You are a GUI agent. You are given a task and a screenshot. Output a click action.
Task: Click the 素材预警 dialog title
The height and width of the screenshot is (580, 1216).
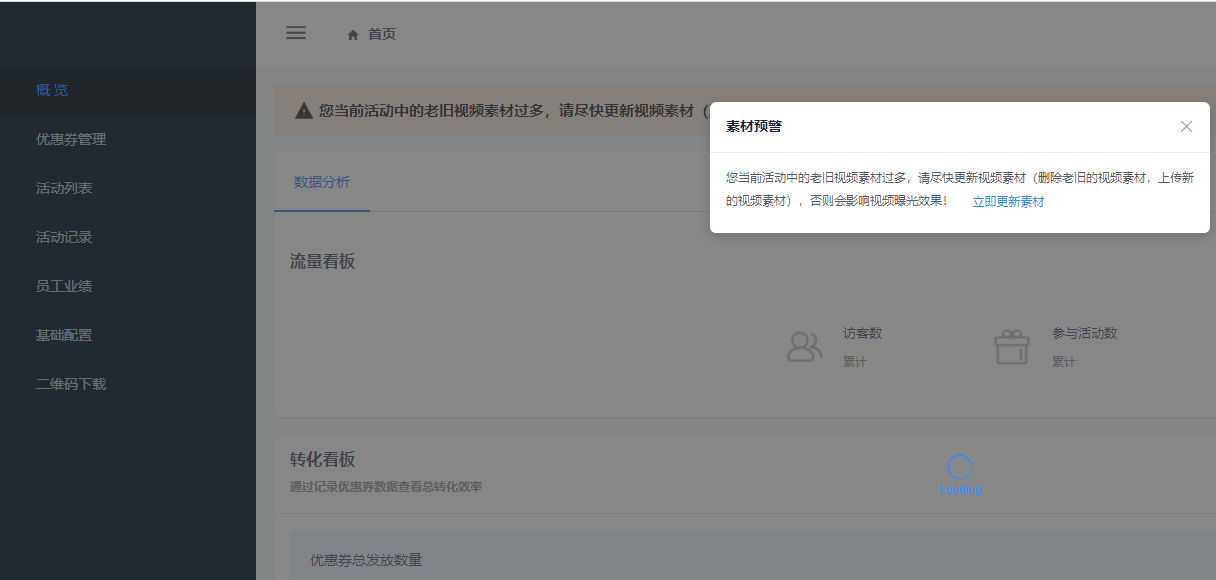(754, 127)
